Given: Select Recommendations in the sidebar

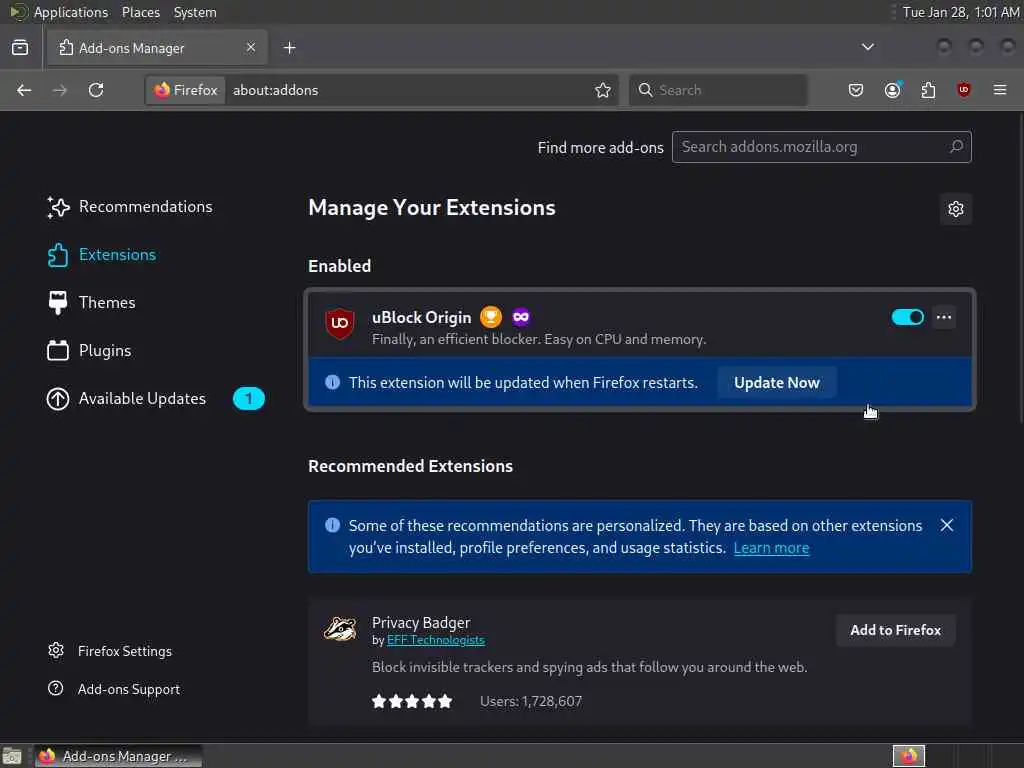Looking at the screenshot, I should pos(130,207).
